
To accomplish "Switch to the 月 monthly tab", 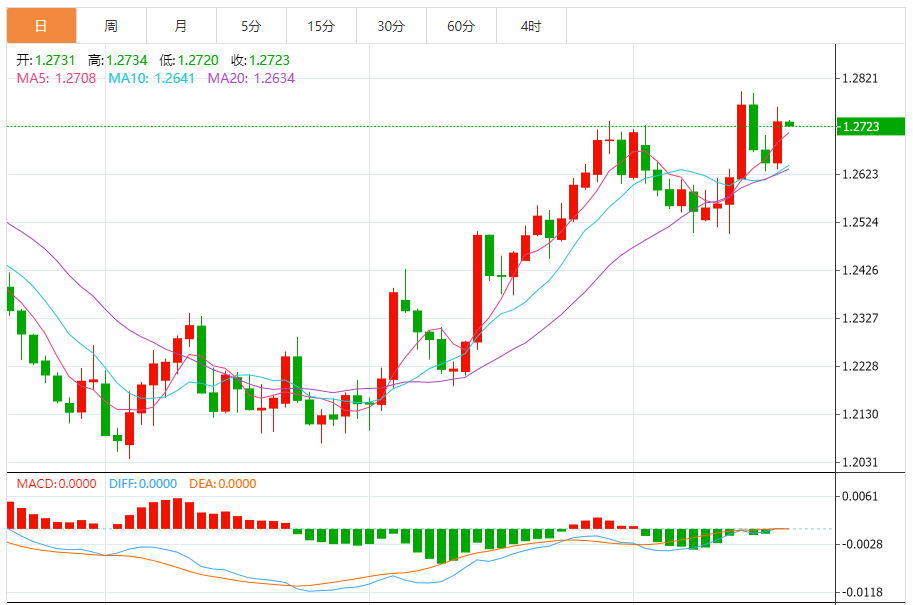I will coord(181,26).
